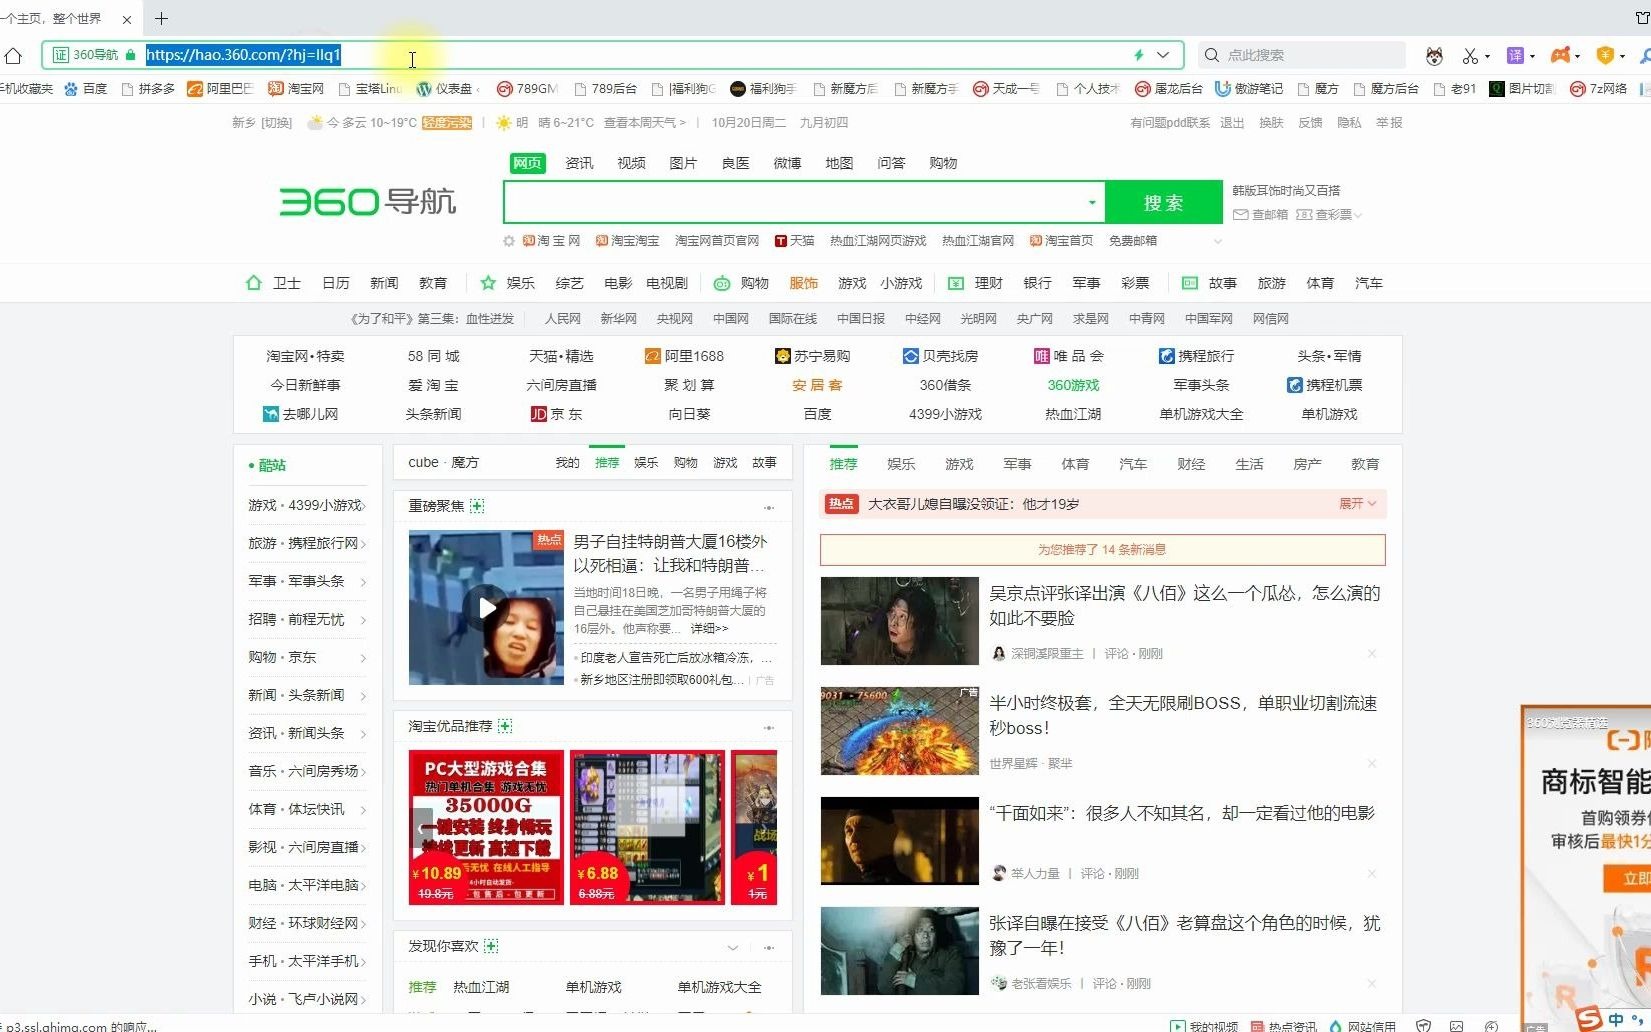Expand the hot links row chevron

(x=1217, y=241)
